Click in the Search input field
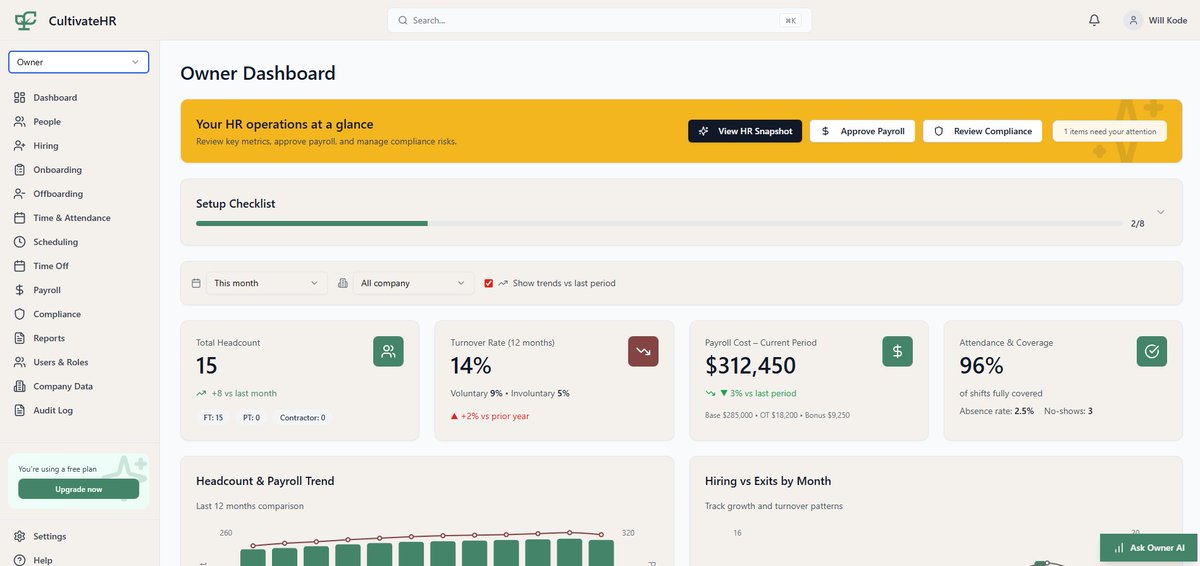Screen dimensions: 1200x566 (600, 20)
